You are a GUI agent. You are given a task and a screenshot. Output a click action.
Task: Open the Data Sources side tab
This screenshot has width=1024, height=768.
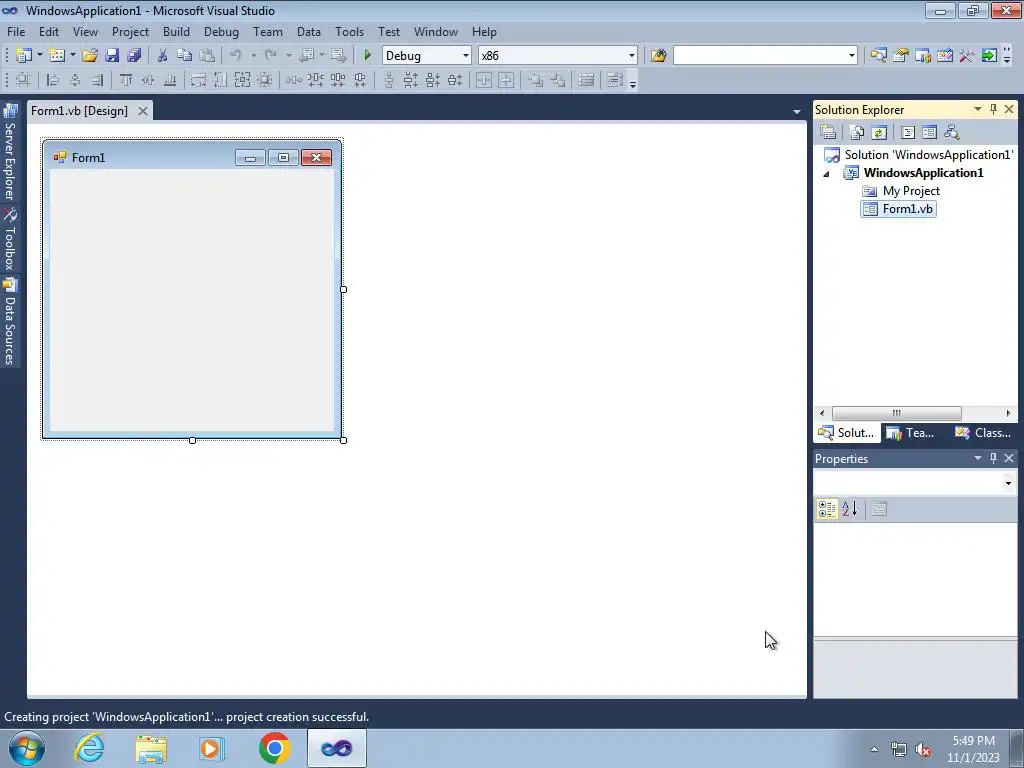pyautogui.click(x=10, y=321)
